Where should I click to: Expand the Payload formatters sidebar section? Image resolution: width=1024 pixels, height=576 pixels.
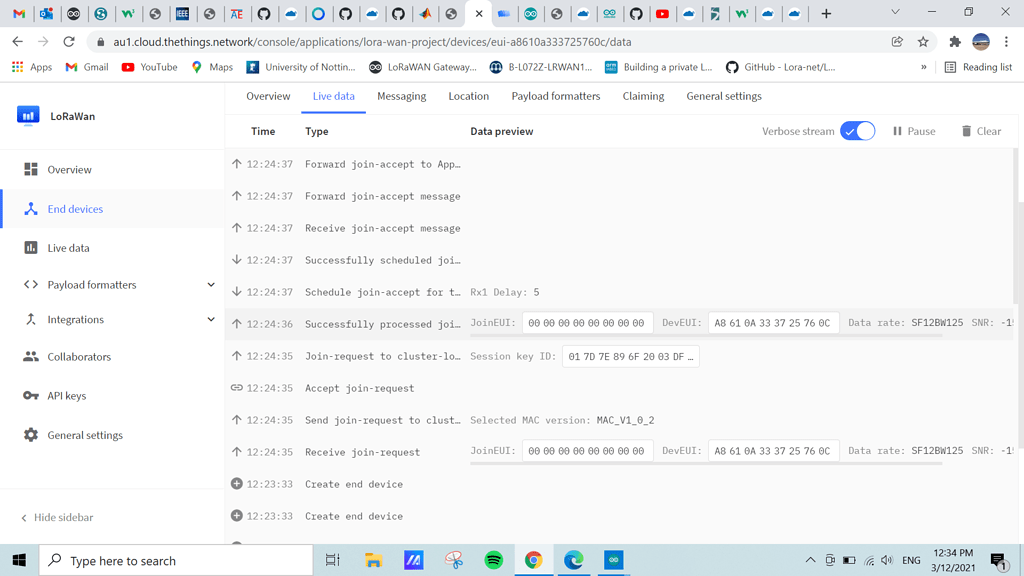point(210,284)
